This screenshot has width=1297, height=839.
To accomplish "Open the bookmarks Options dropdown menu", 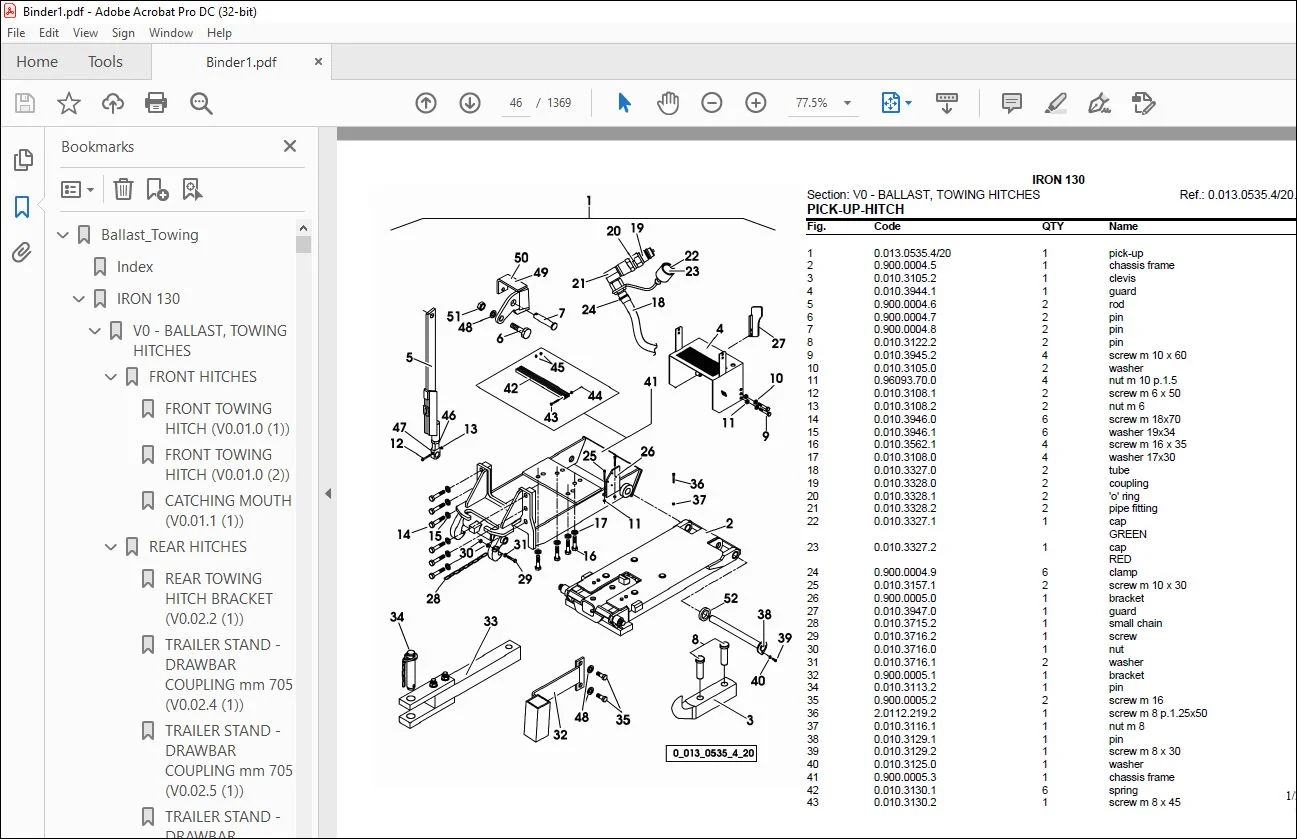I will [77, 189].
